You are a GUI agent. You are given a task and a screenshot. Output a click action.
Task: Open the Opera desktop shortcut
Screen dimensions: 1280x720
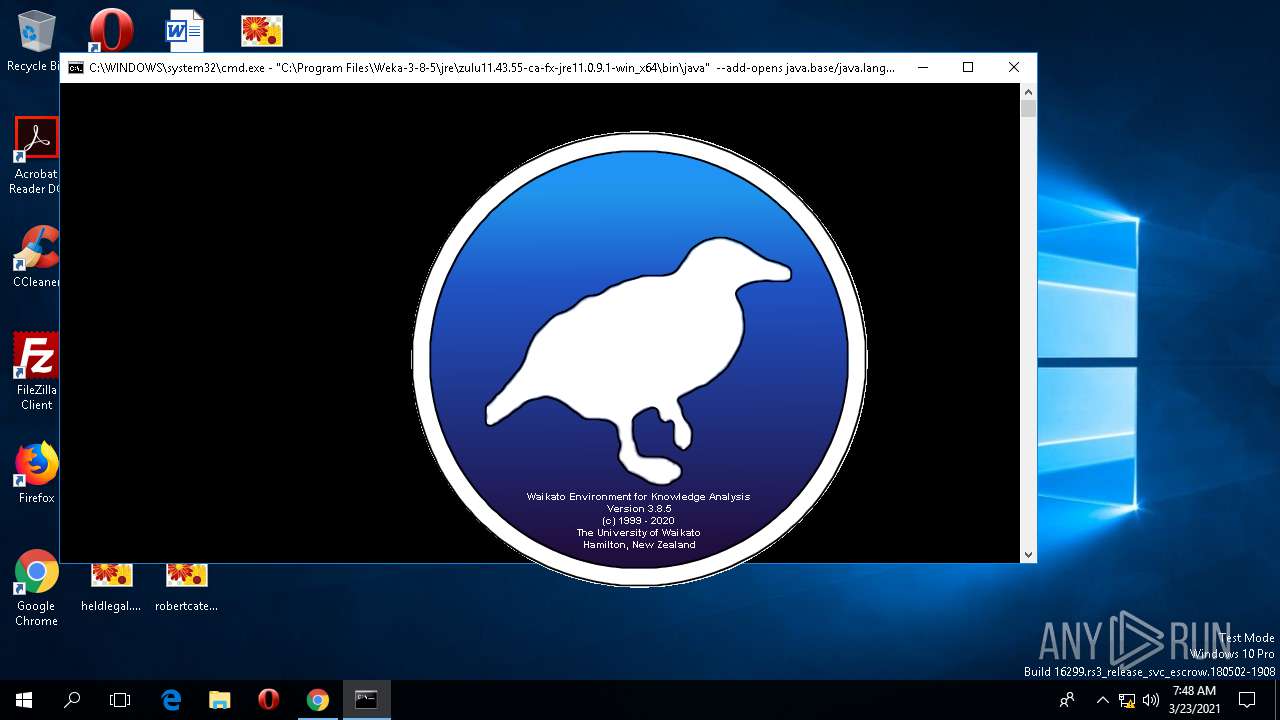pyautogui.click(x=111, y=30)
